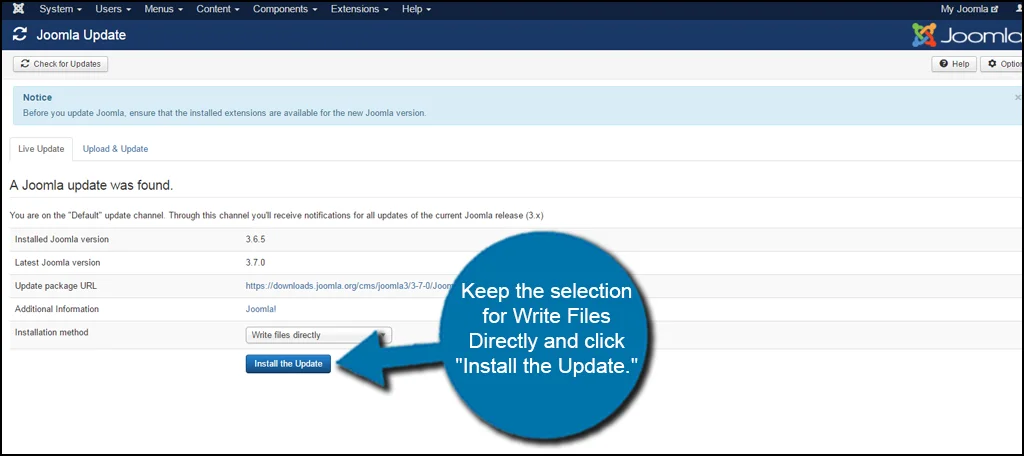Viewport: 1024px width, 456px height.
Task: Click the Joomla brand logo at right
Action: coord(967,35)
